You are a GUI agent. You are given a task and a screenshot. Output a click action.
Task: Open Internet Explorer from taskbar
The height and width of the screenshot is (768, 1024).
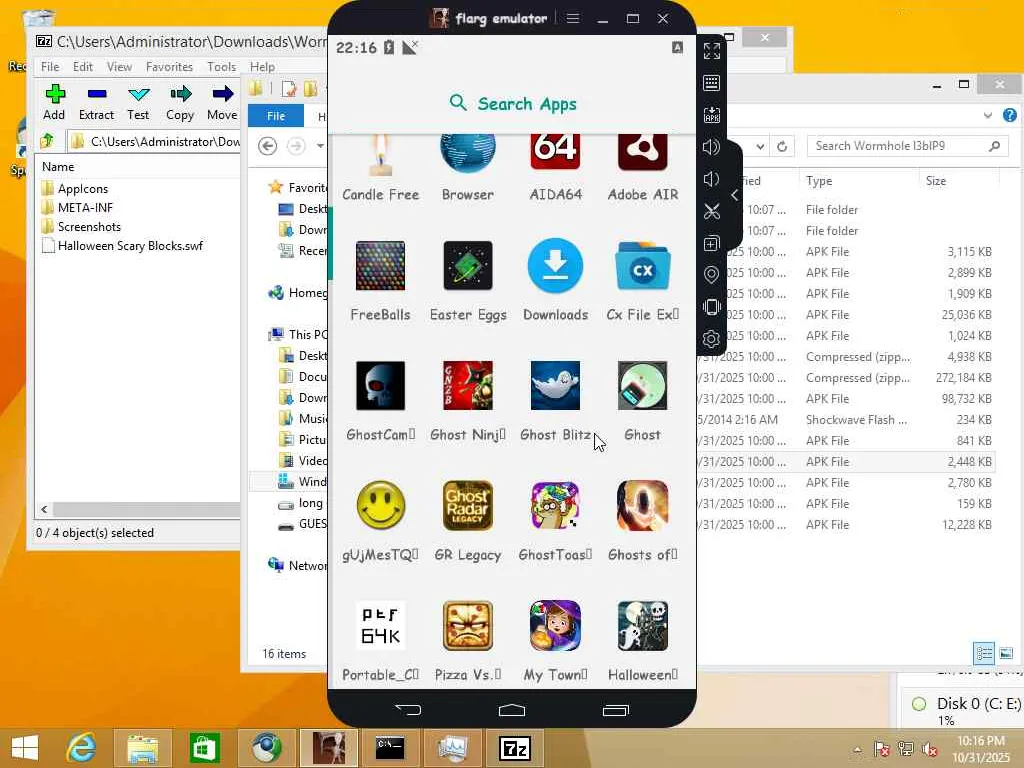pos(82,748)
